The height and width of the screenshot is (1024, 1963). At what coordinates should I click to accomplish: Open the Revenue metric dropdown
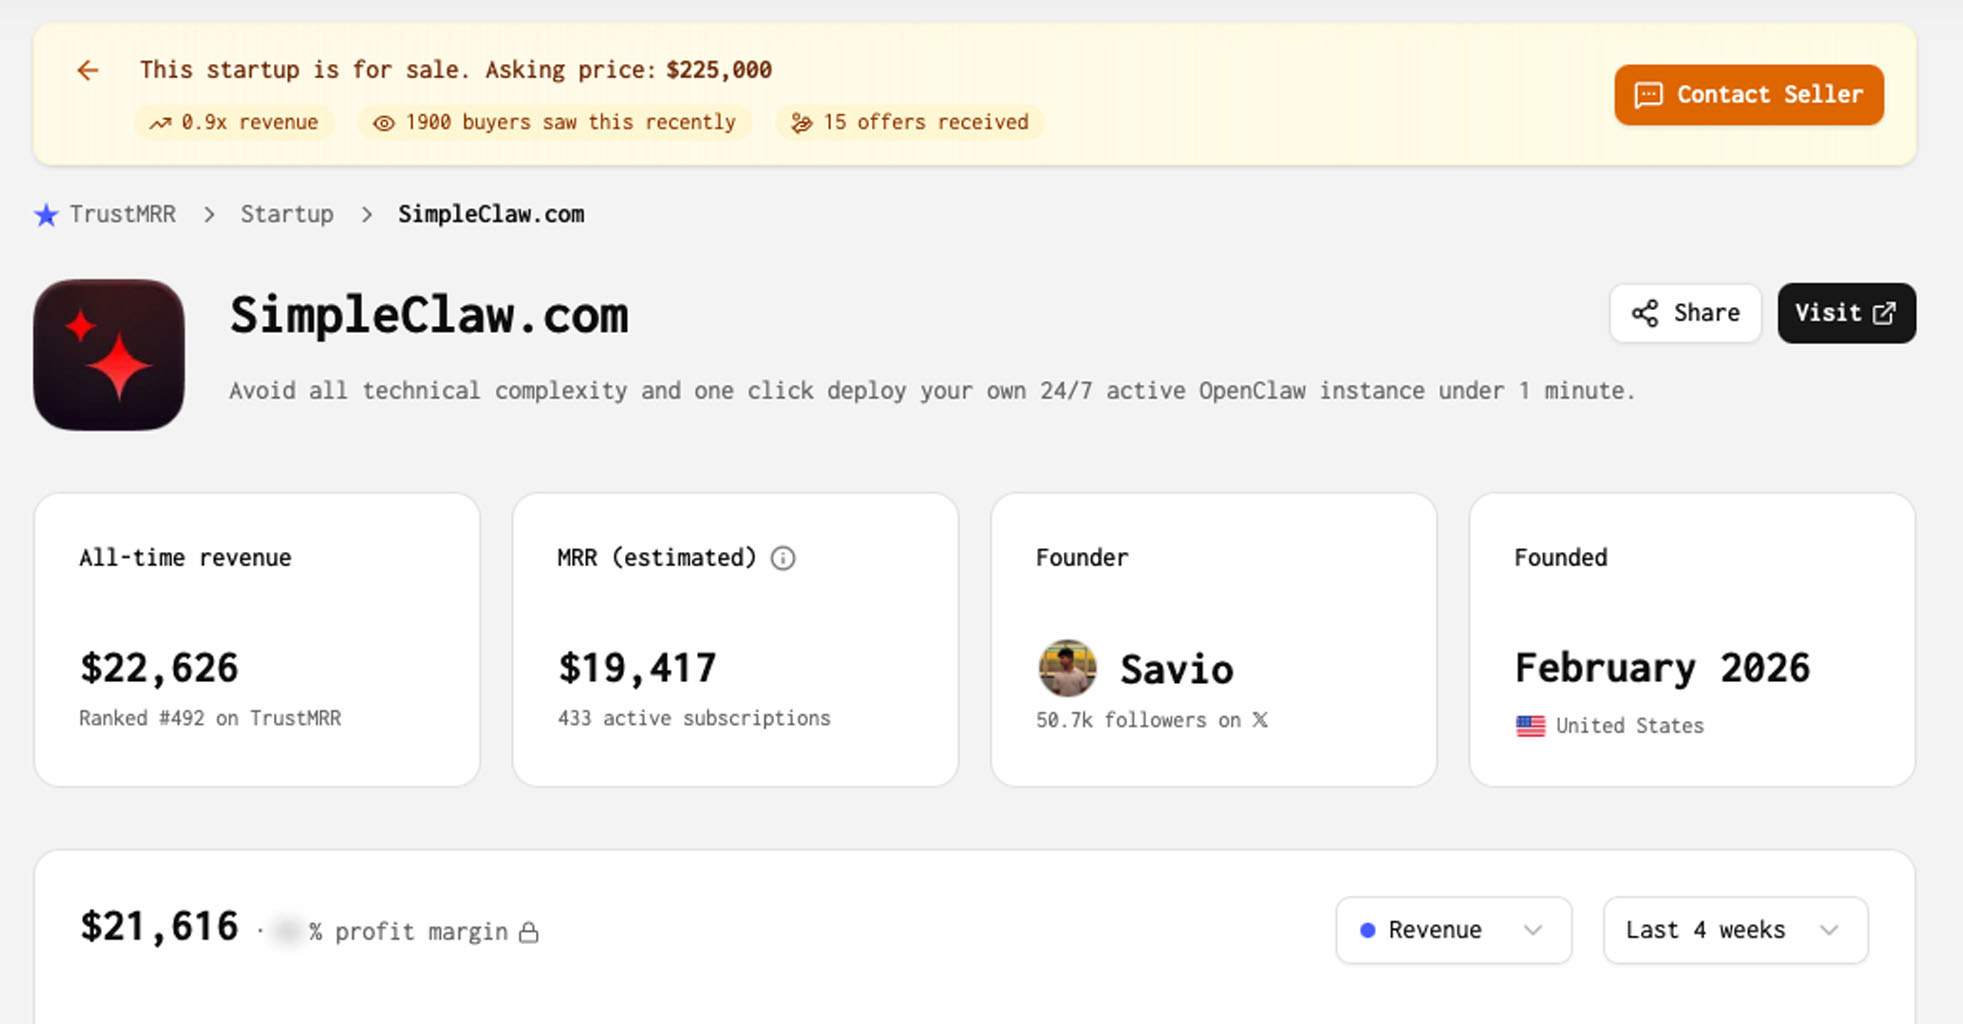pyautogui.click(x=1453, y=930)
